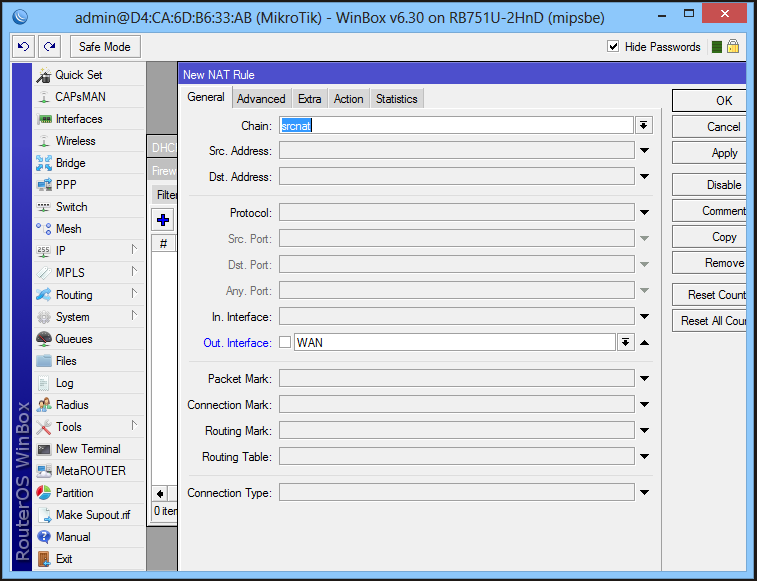Expand the Dst. Address field

(645, 177)
